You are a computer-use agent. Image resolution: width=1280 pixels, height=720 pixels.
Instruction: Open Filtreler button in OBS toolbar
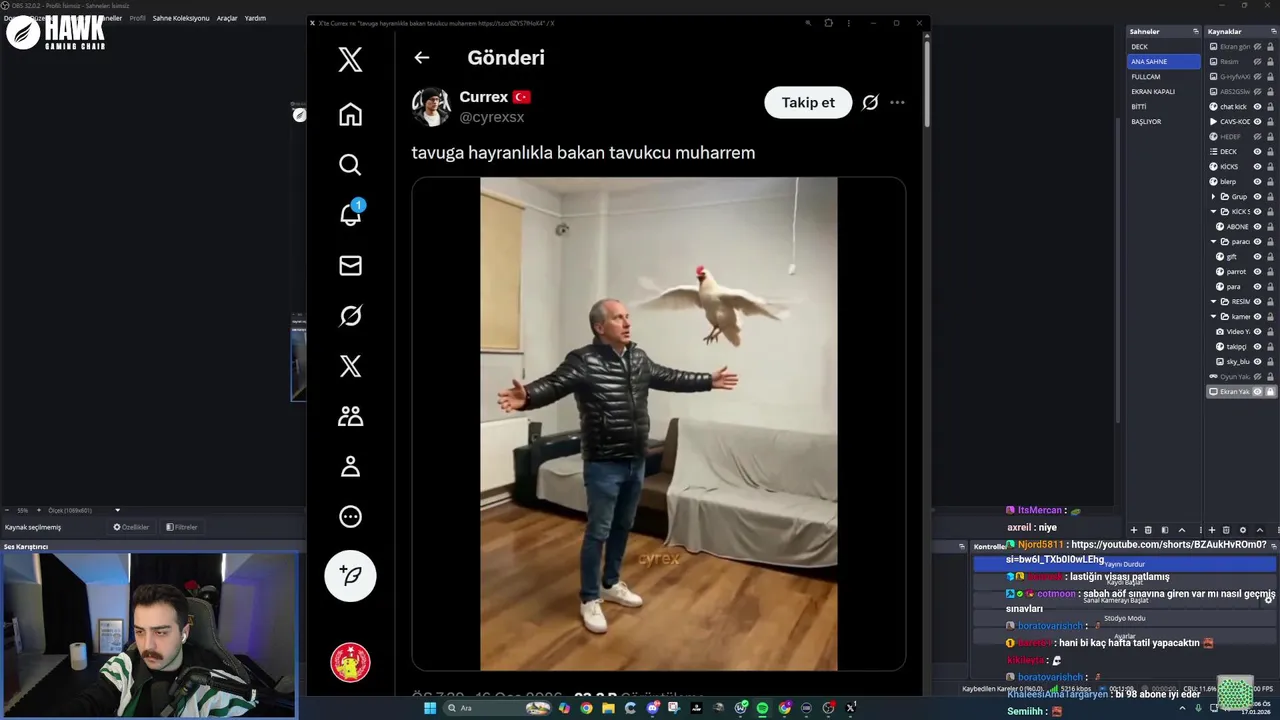click(x=182, y=527)
